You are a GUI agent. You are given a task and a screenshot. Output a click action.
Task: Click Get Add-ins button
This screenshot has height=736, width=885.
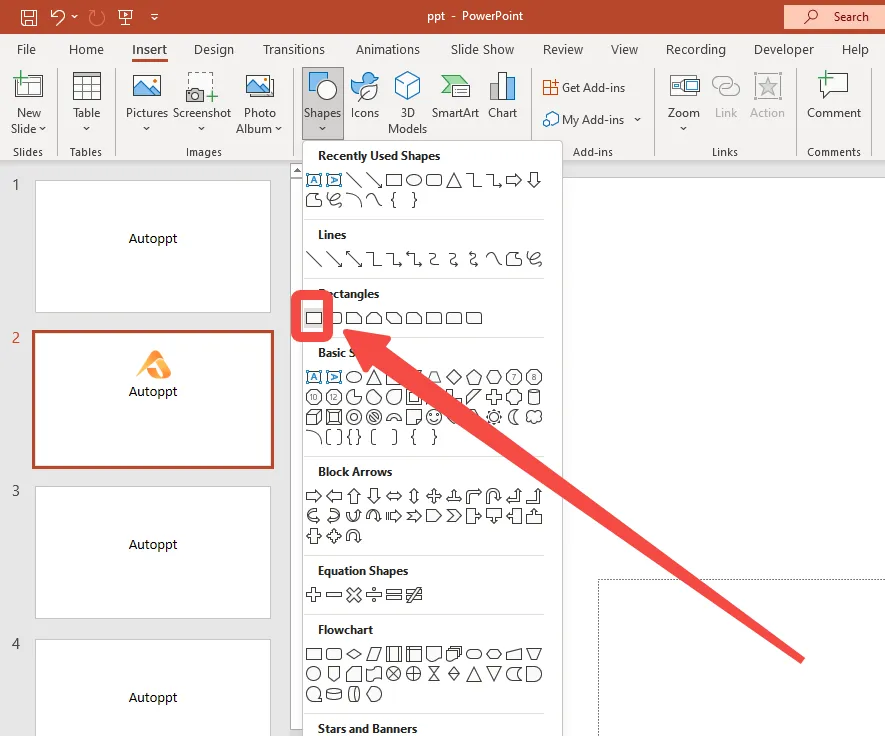click(x=584, y=87)
